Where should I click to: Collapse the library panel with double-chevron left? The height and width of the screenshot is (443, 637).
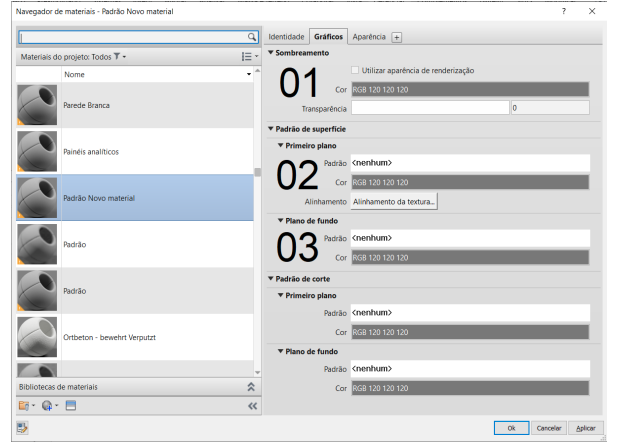point(251,406)
